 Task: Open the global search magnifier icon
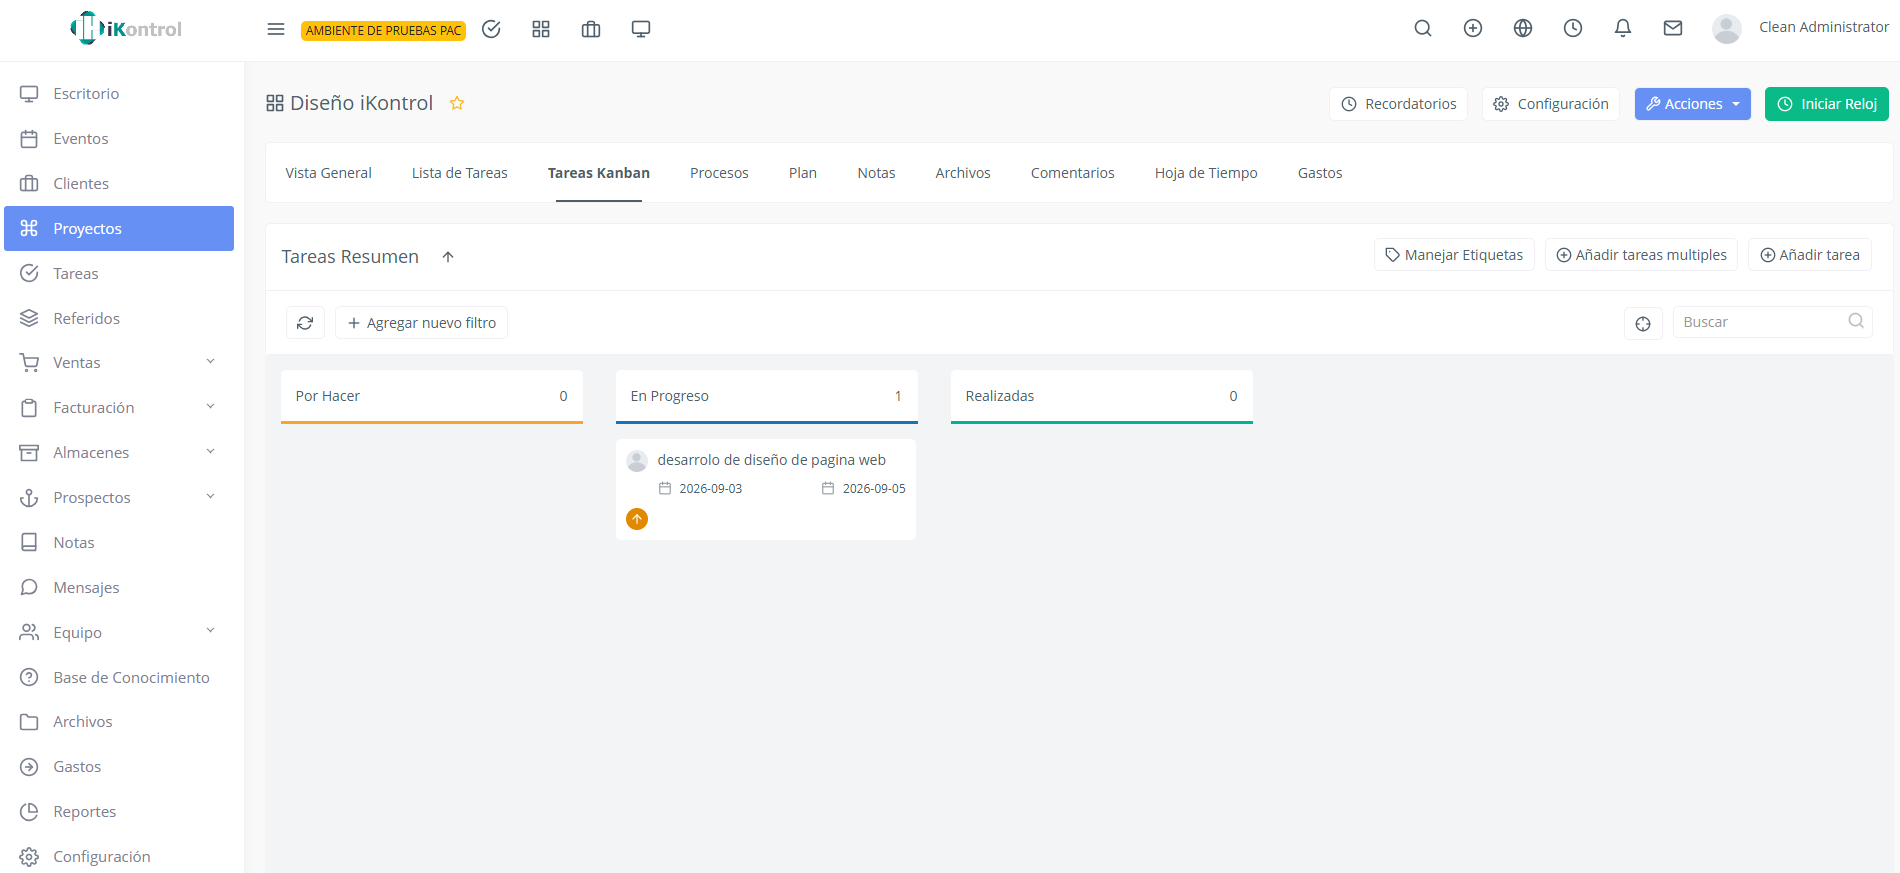click(1423, 28)
